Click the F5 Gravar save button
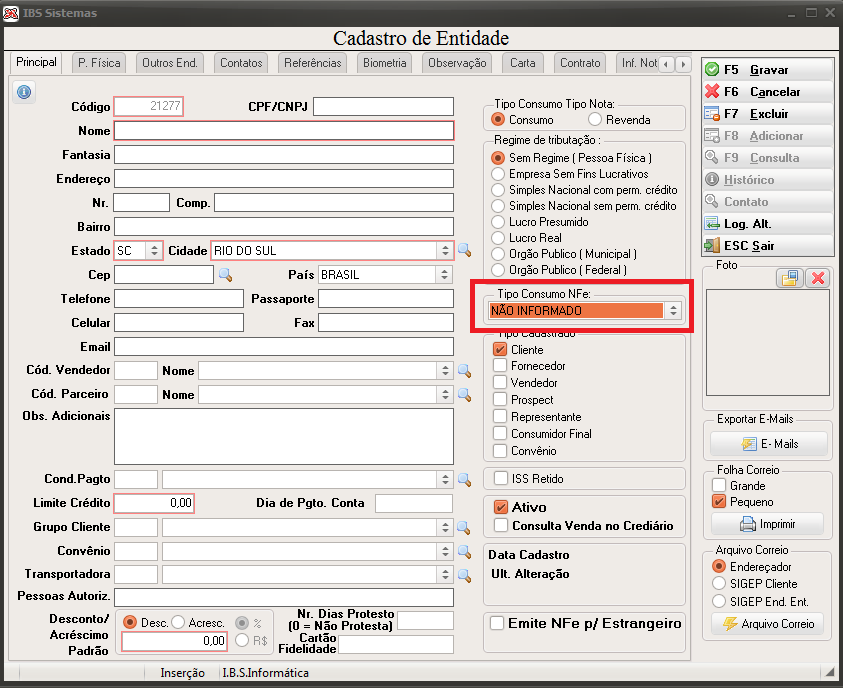The height and width of the screenshot is (688, 843). (768, 69)
